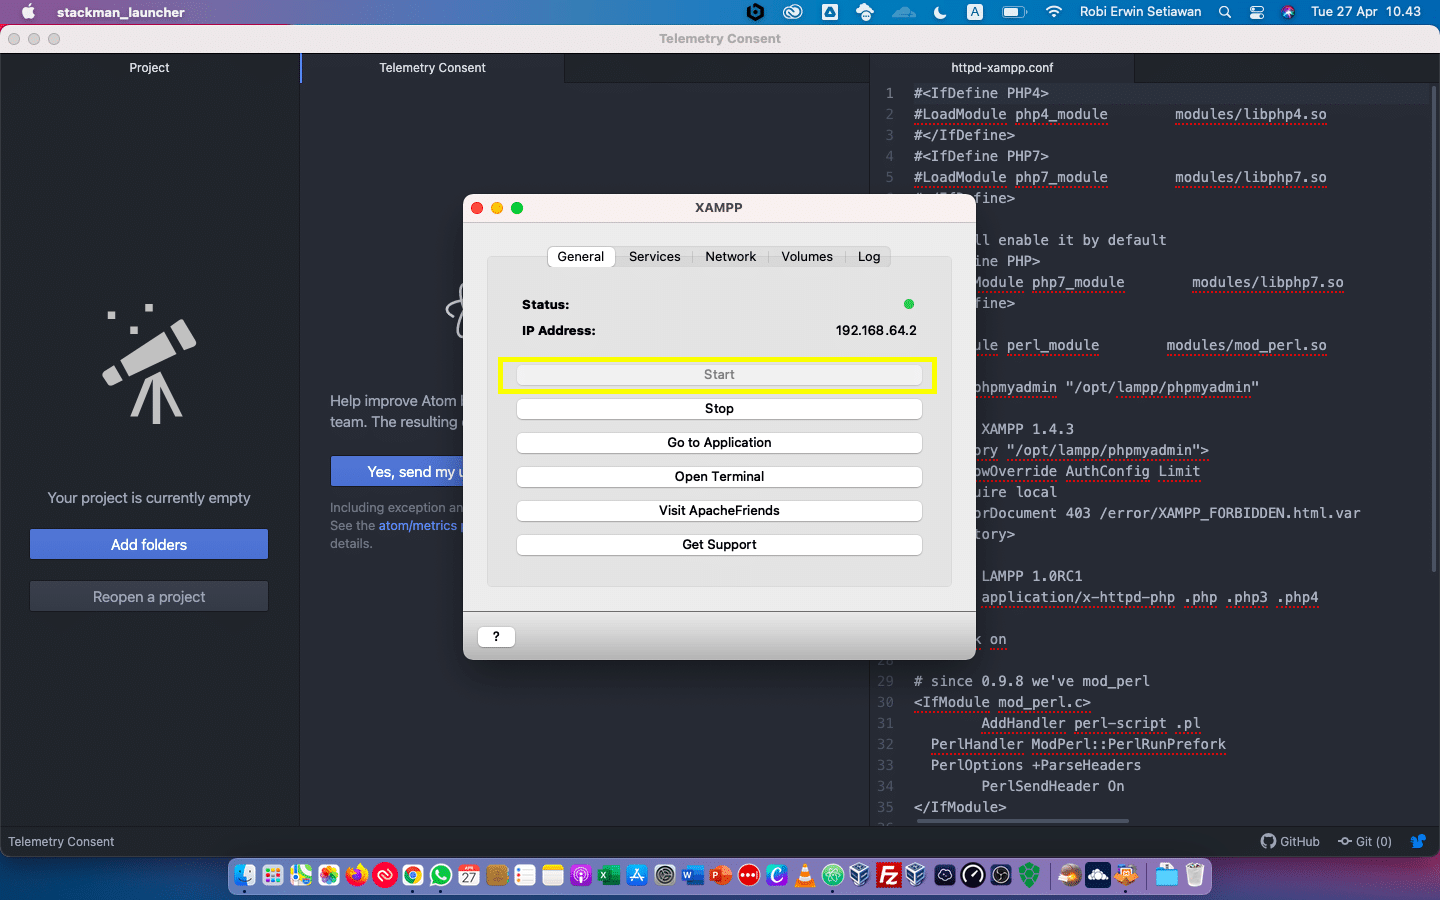Screen dimensions: 1440x900
Task: Open the GitHub panel from the status bar
Action: pyautogui.click(x=1290, y=842)
